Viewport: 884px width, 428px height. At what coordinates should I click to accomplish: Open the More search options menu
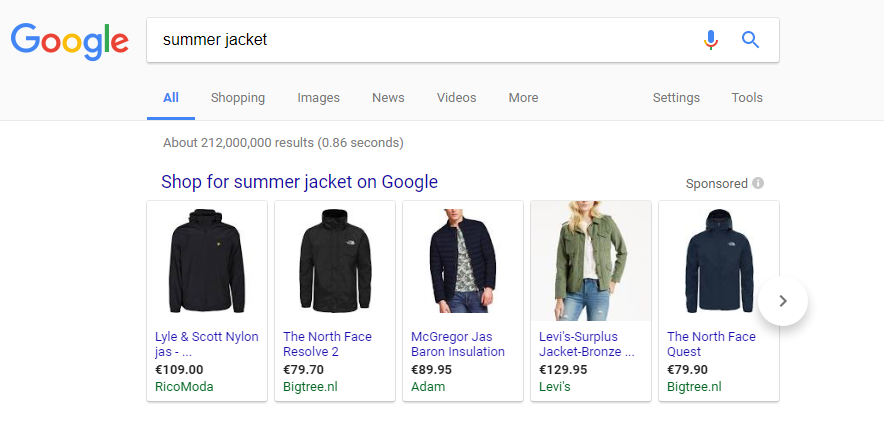coord(523,98)
